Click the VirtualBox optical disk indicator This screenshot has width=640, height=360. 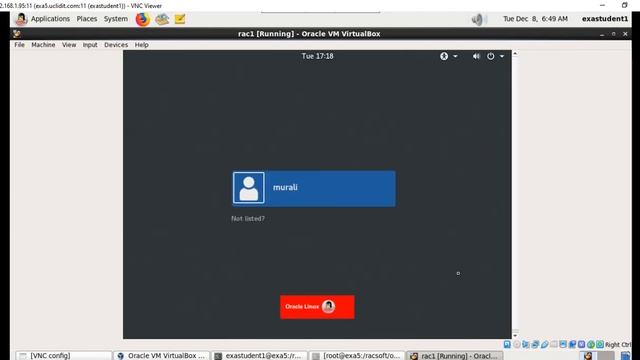tap(517, 344)
